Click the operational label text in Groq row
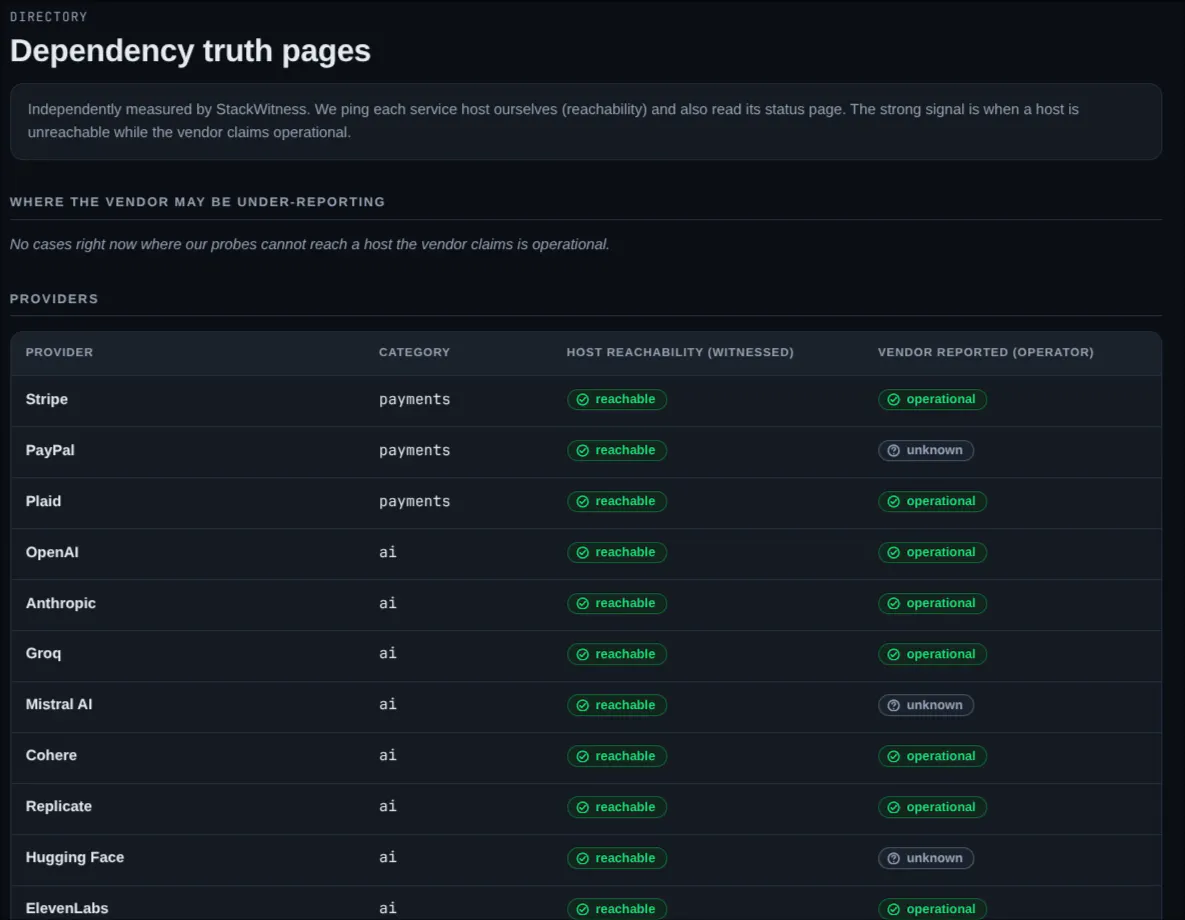This screenshot has width=1185, height=920. (x=941, y=654)
